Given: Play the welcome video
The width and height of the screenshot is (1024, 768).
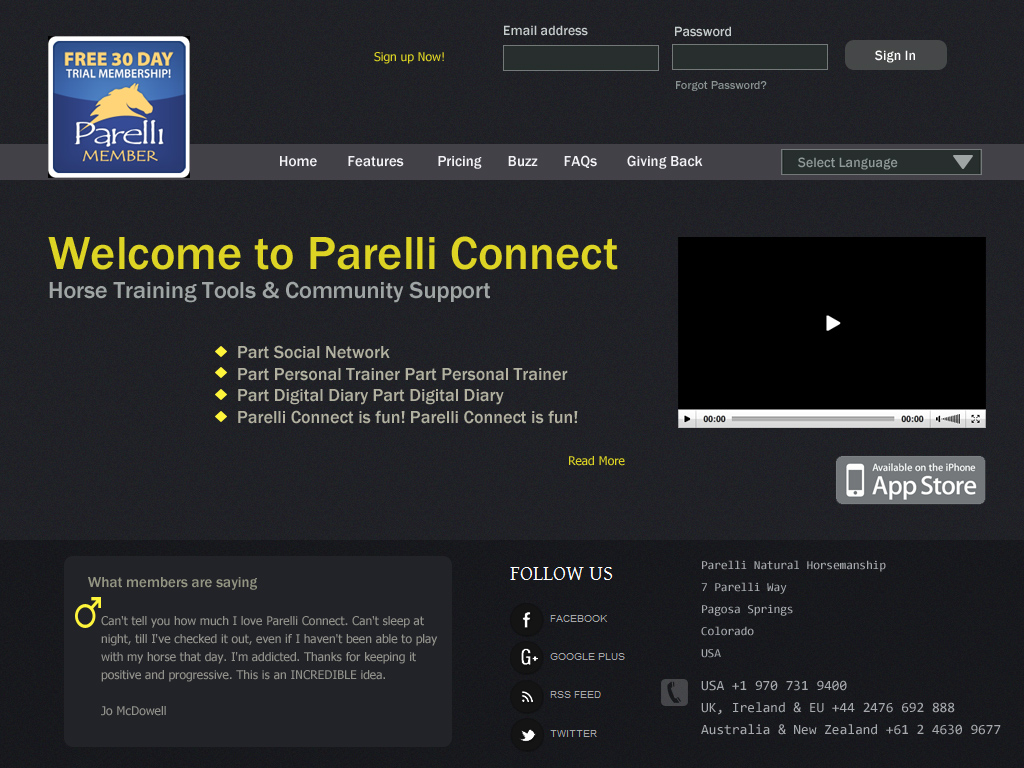Looking at the screenshot, I should (x=831, y=323).
